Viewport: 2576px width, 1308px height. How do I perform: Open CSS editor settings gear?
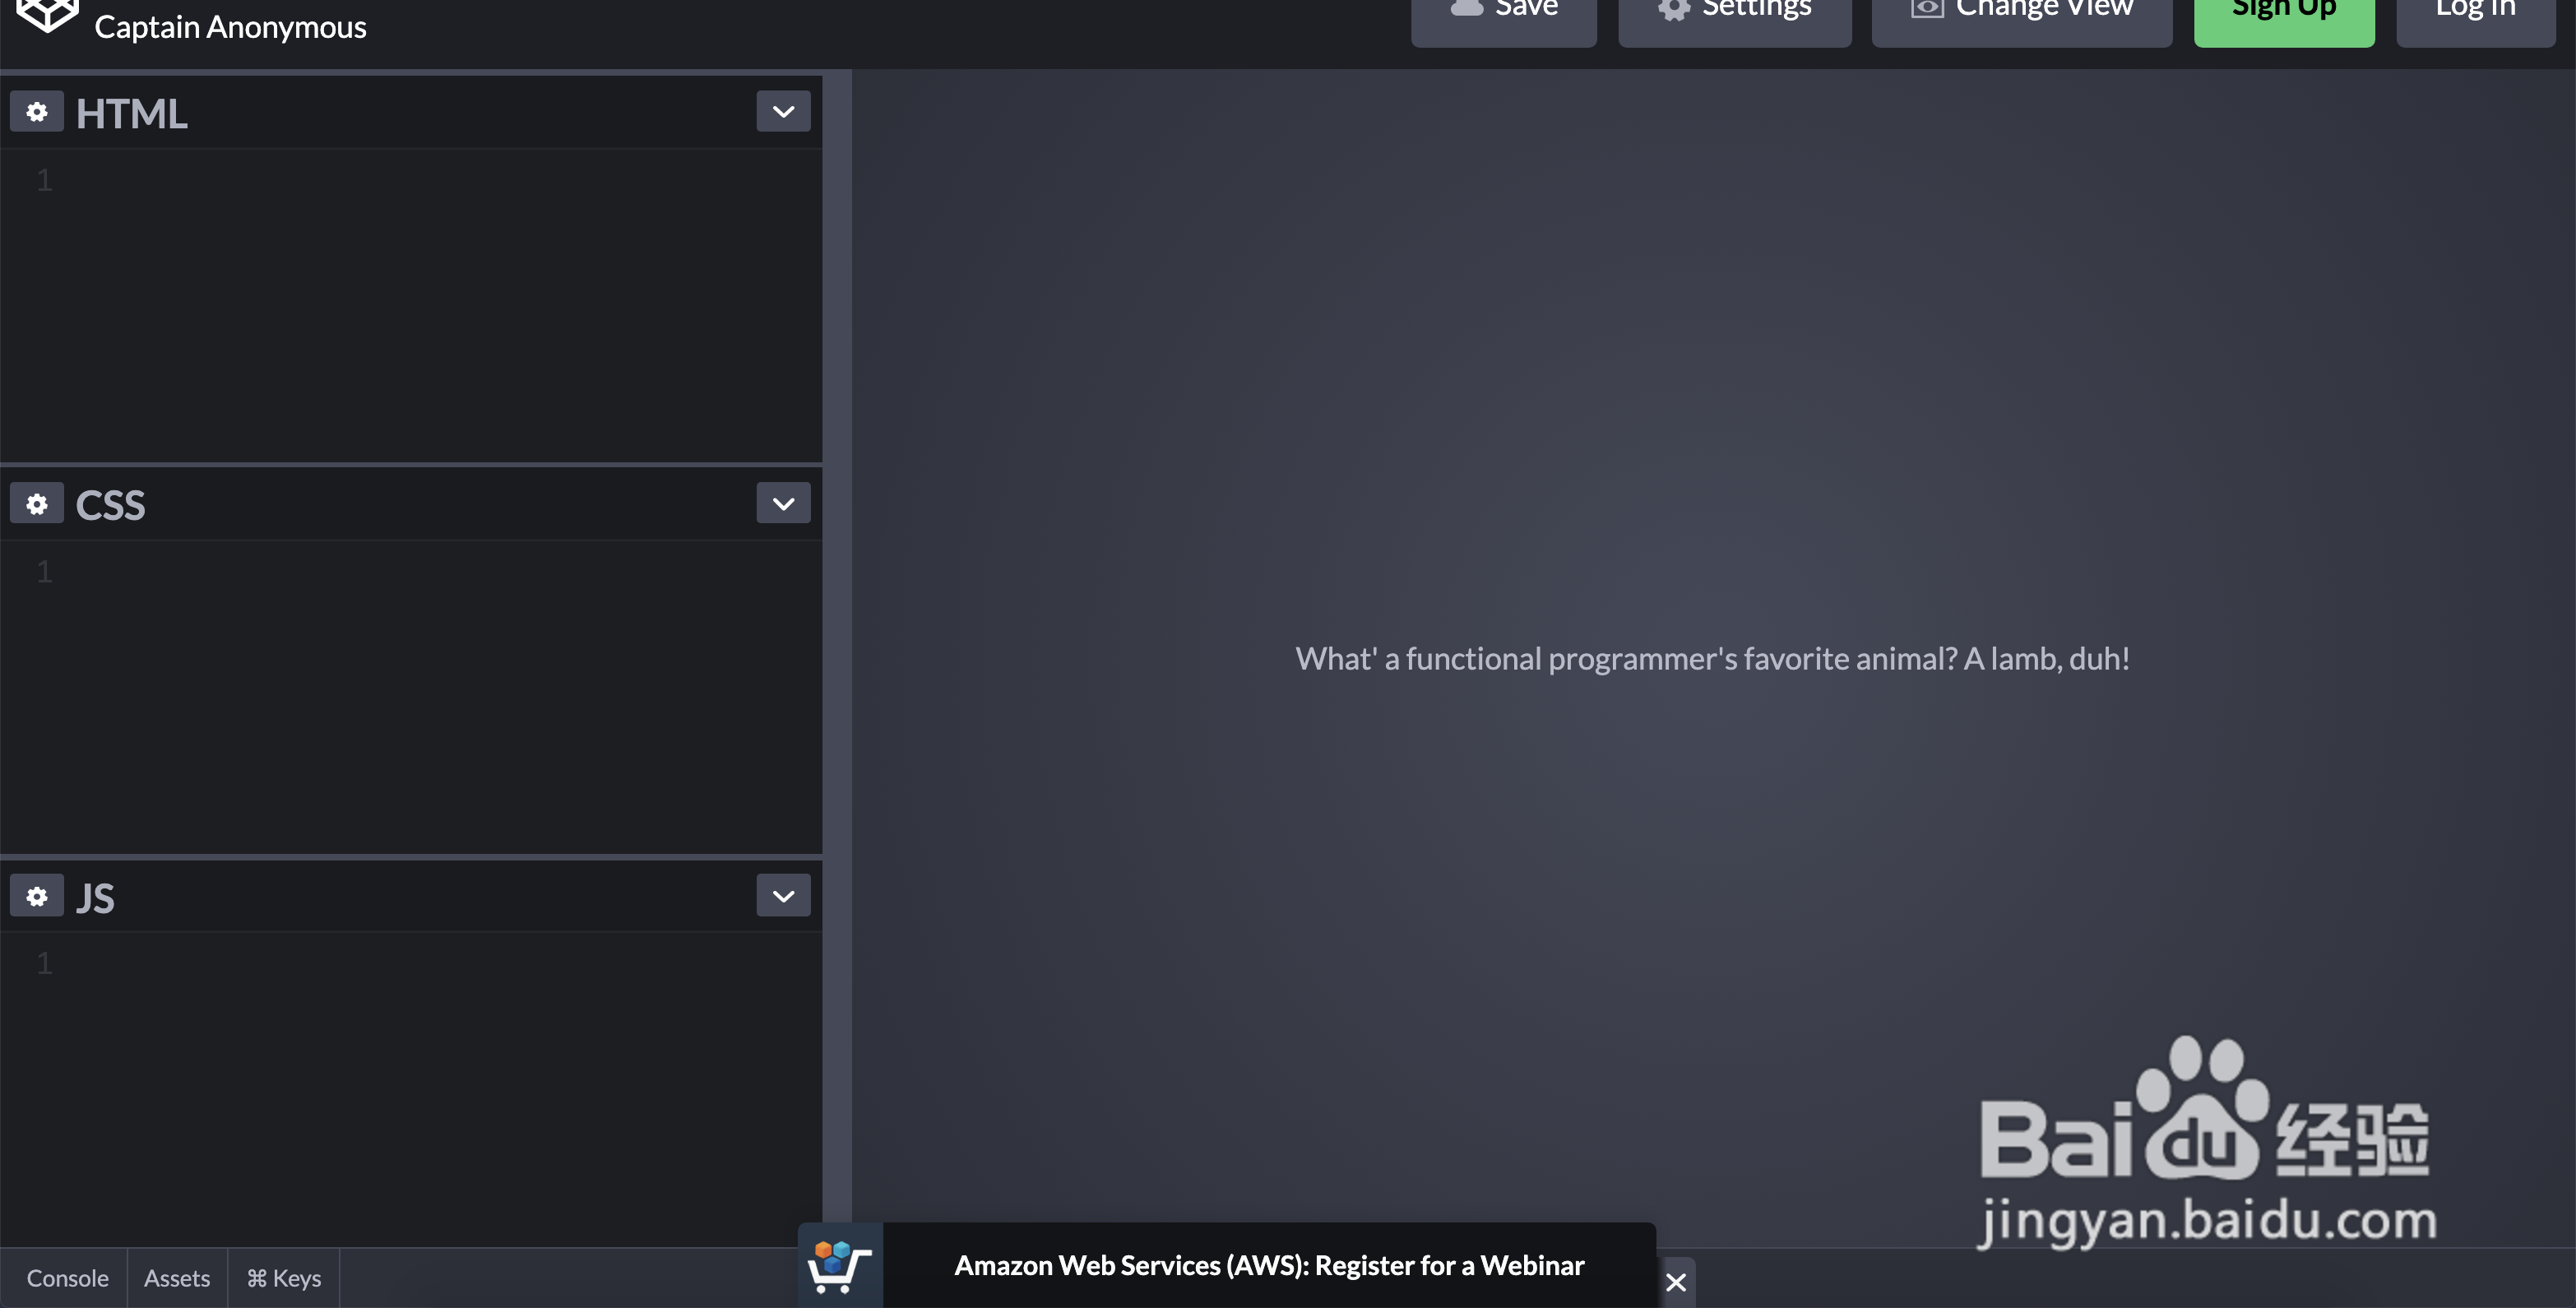click(x=37, y=503)
